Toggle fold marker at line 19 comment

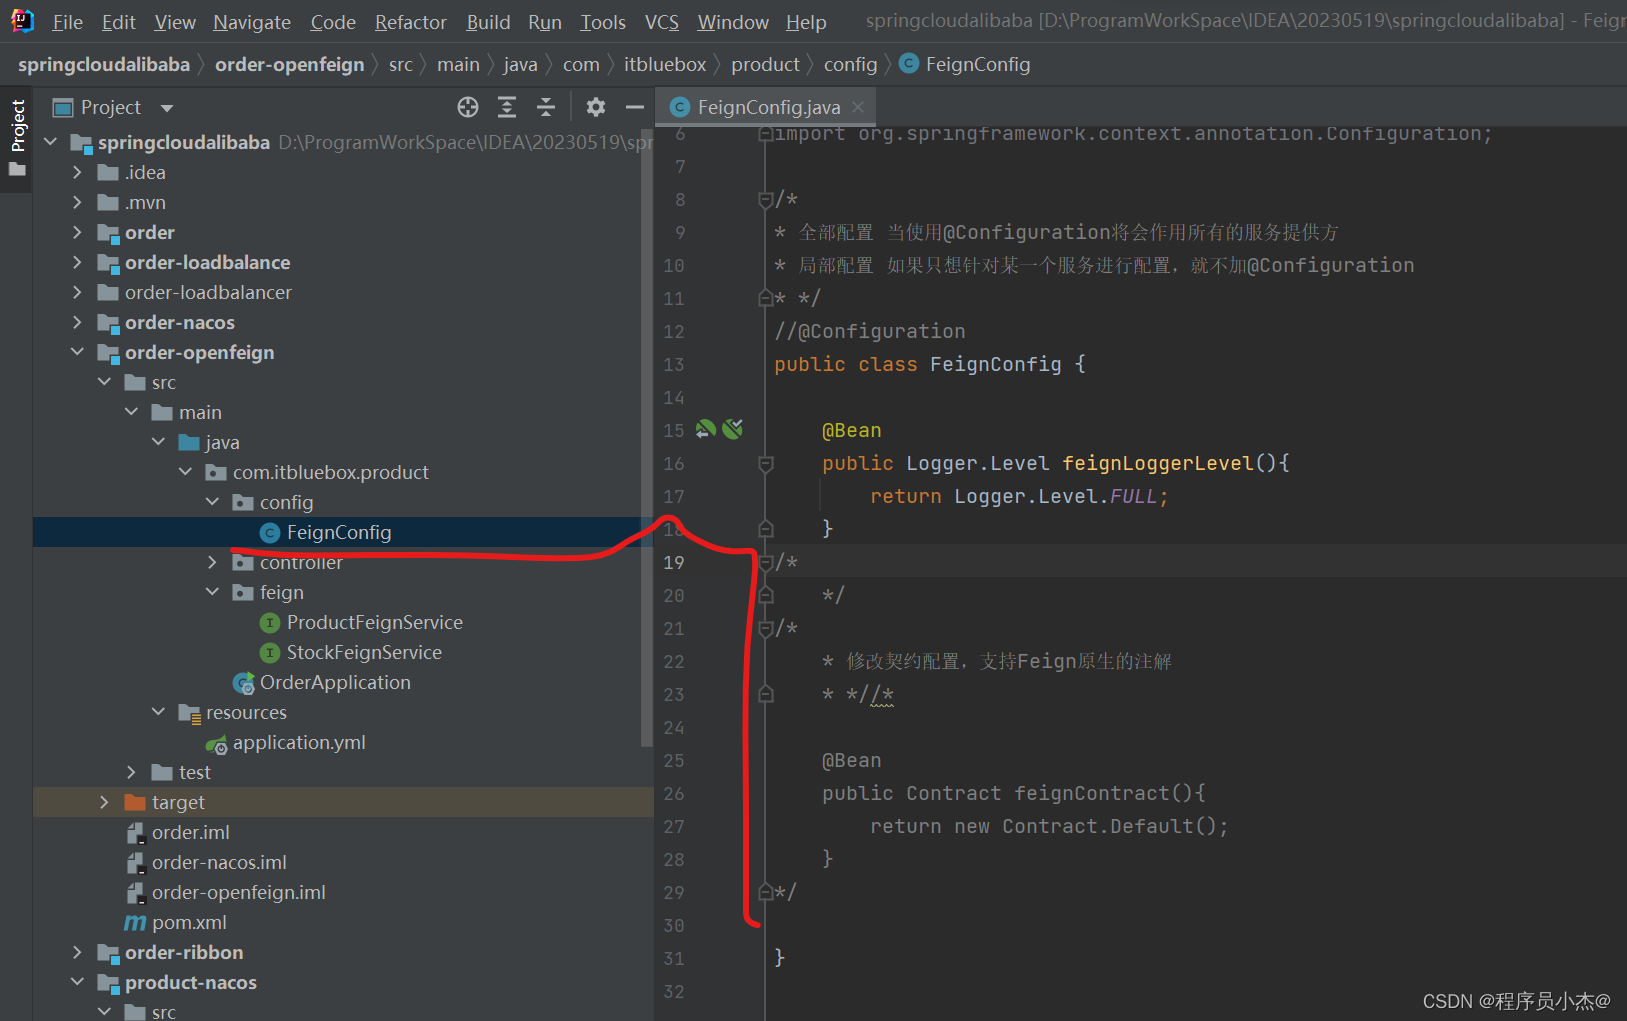coord(766,562)
